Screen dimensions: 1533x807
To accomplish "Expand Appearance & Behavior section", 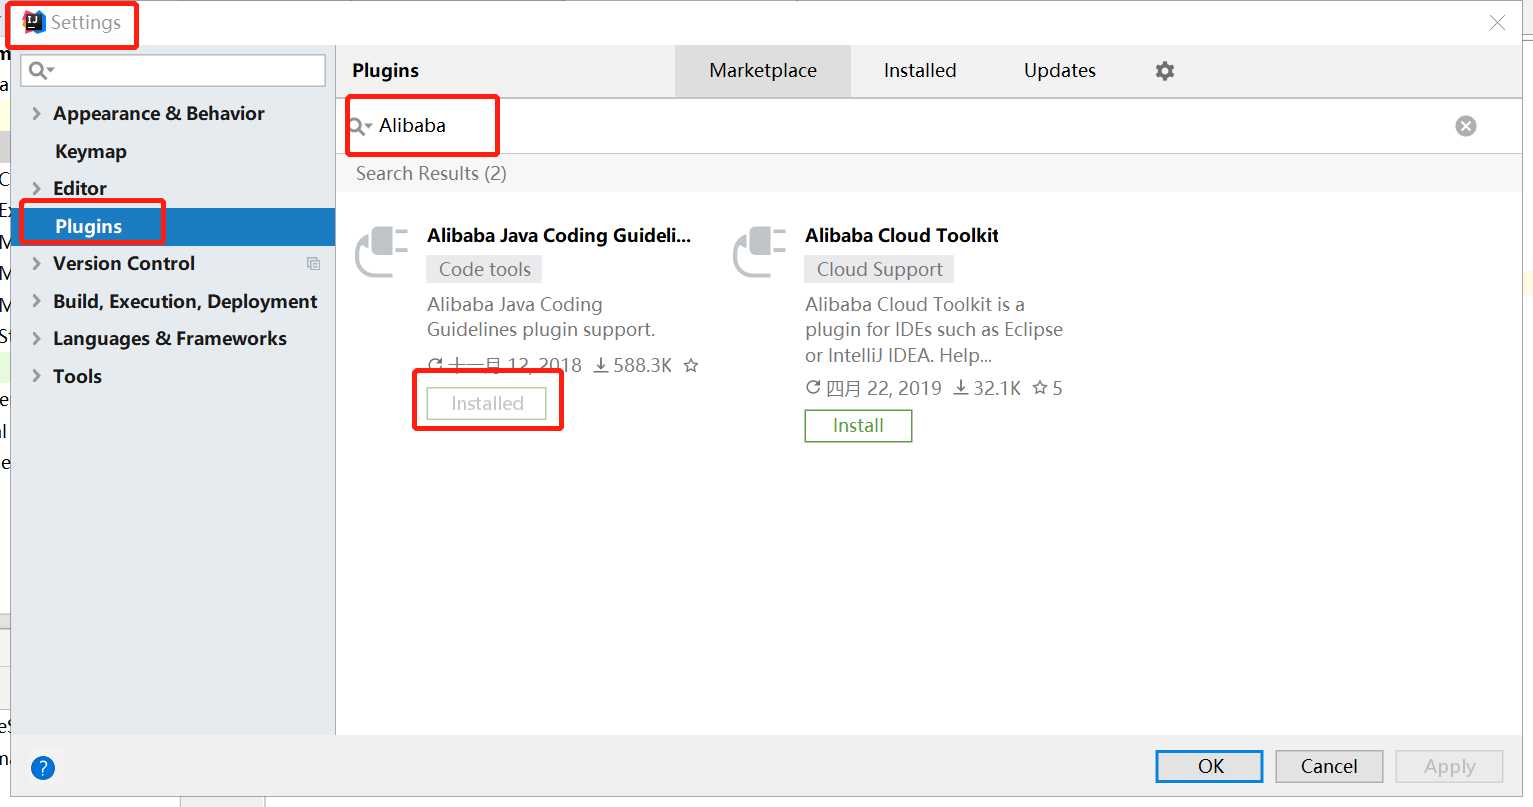I will click(37, 114).
